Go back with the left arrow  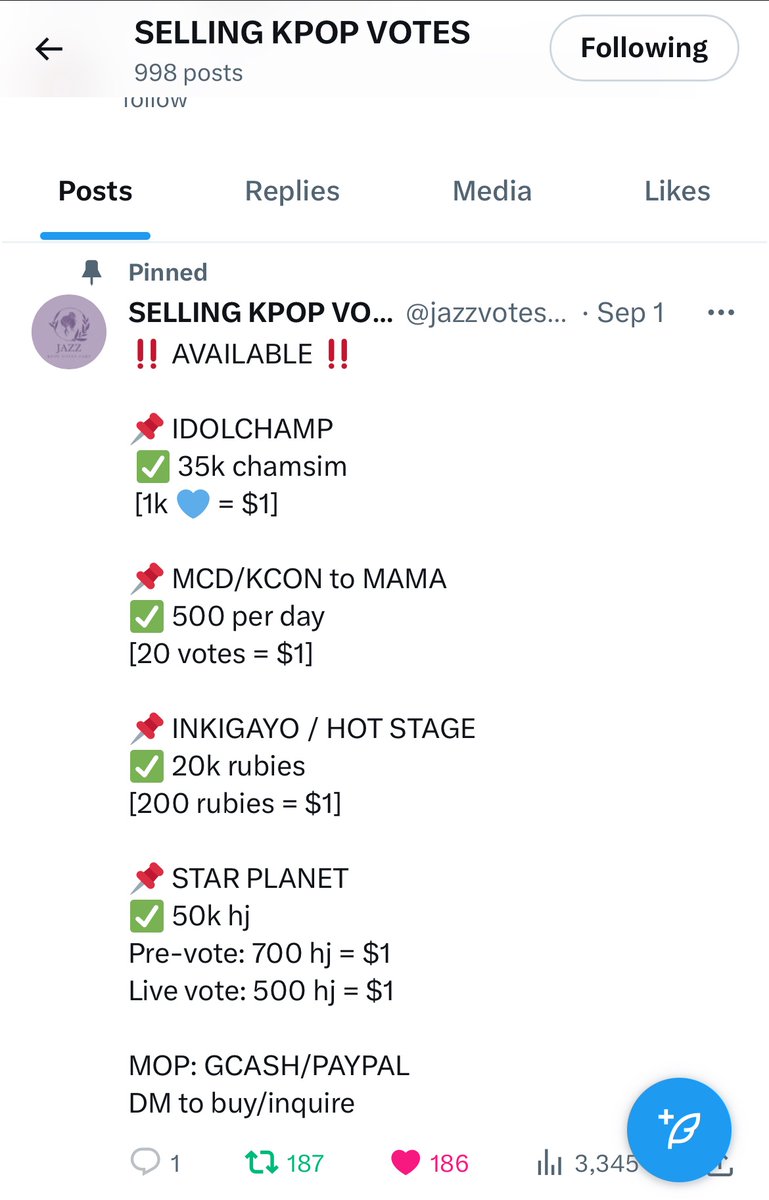[49, 48]
